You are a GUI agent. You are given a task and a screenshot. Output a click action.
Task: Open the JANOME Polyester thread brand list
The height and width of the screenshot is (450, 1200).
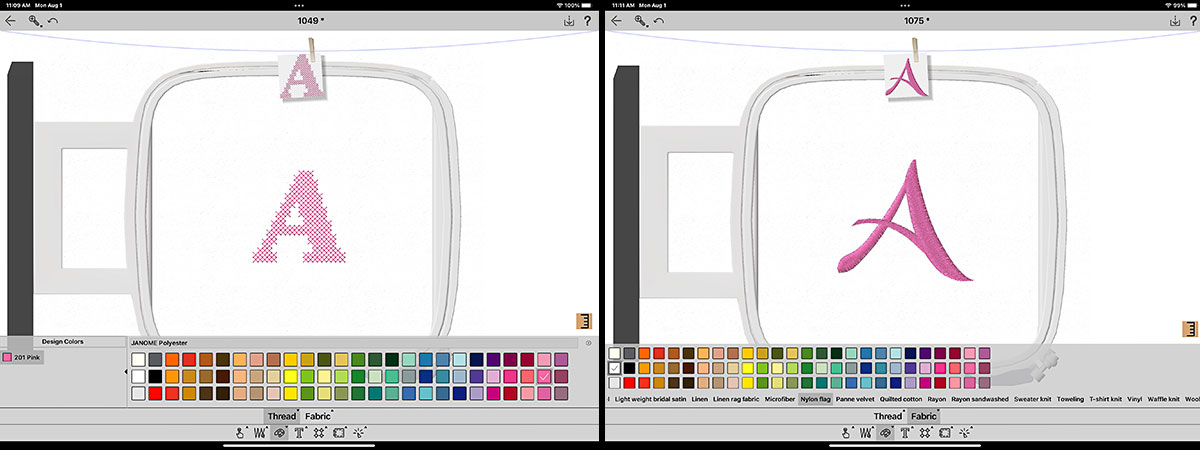[x=160, y=343]
